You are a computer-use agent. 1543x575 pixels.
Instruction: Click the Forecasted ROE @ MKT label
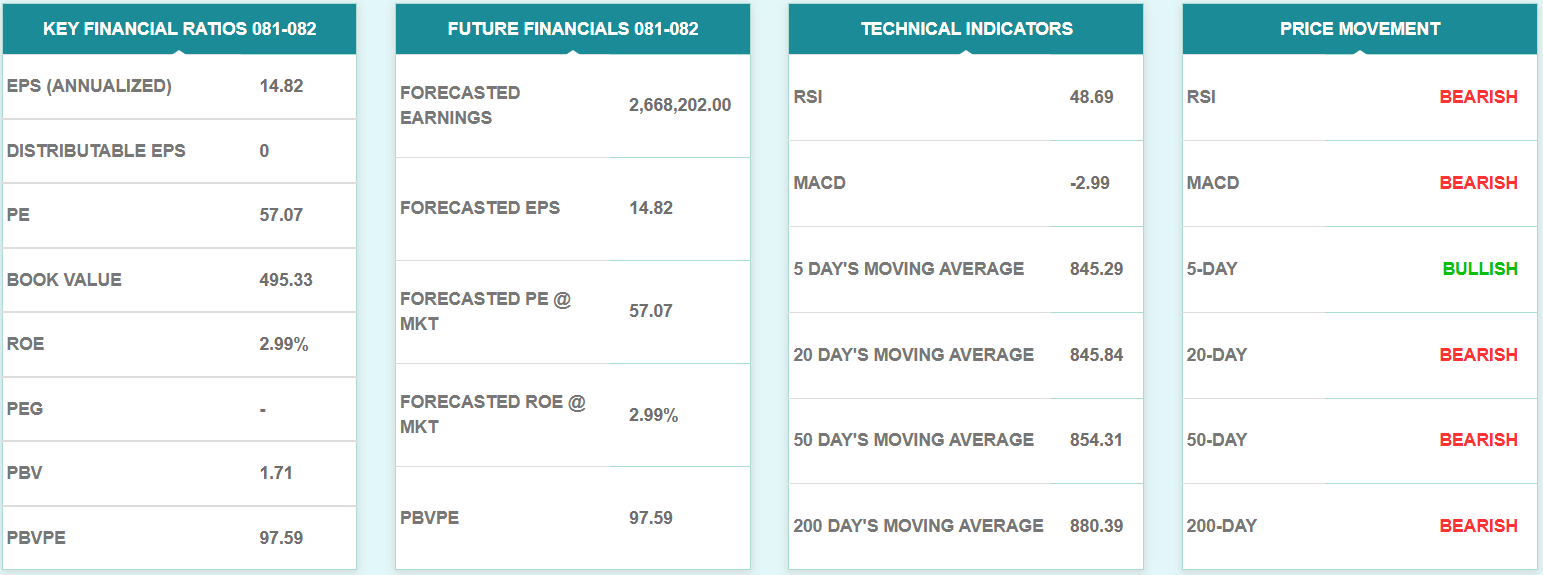492,414
